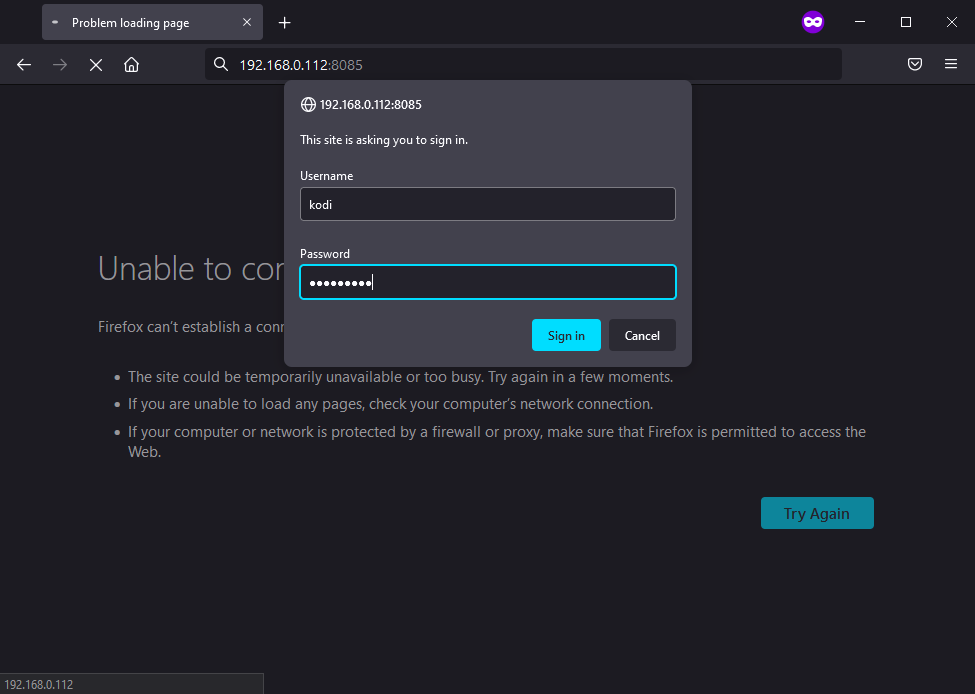The height and width of the screenshot is (694, 975).
Task: Focus the Password input field
Action: 488,282
